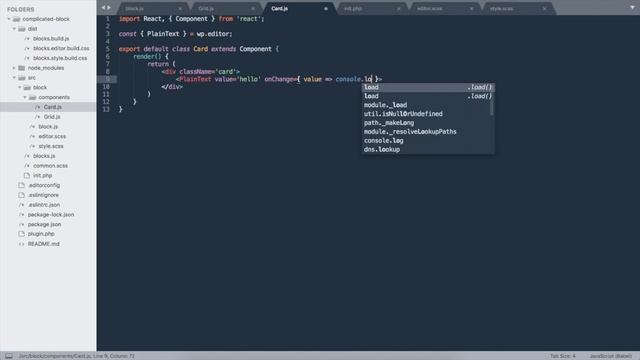Open blocks.style.build.css in sidebar

coord(60,58)
